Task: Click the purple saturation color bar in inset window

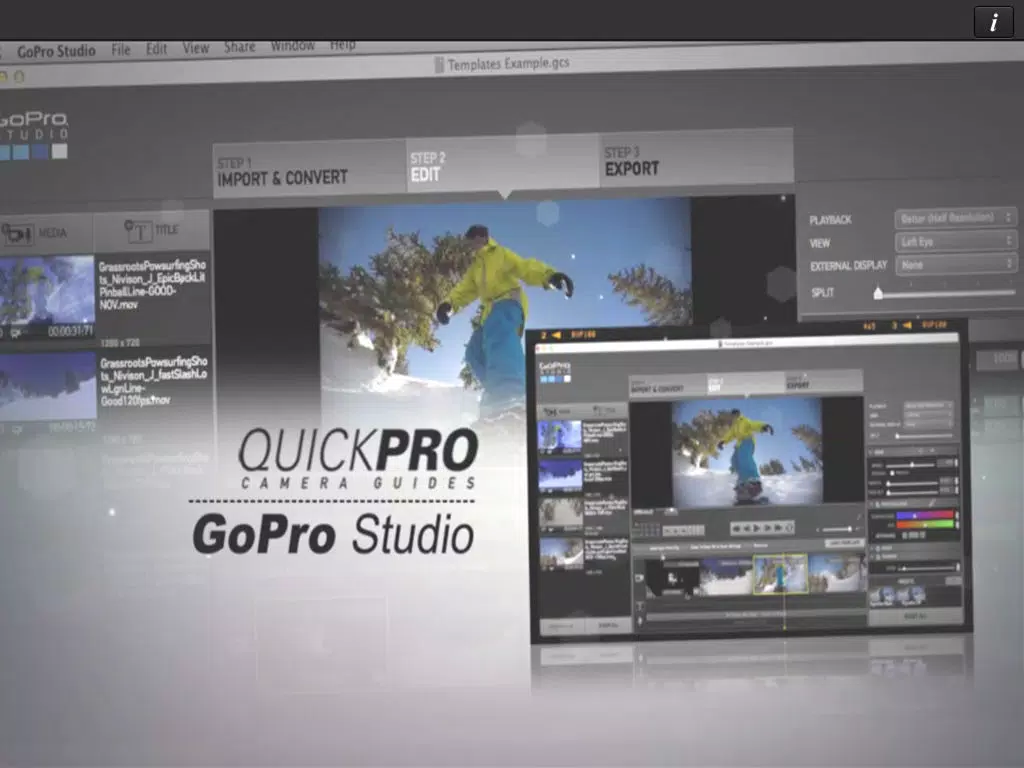Action: (924, 515)
